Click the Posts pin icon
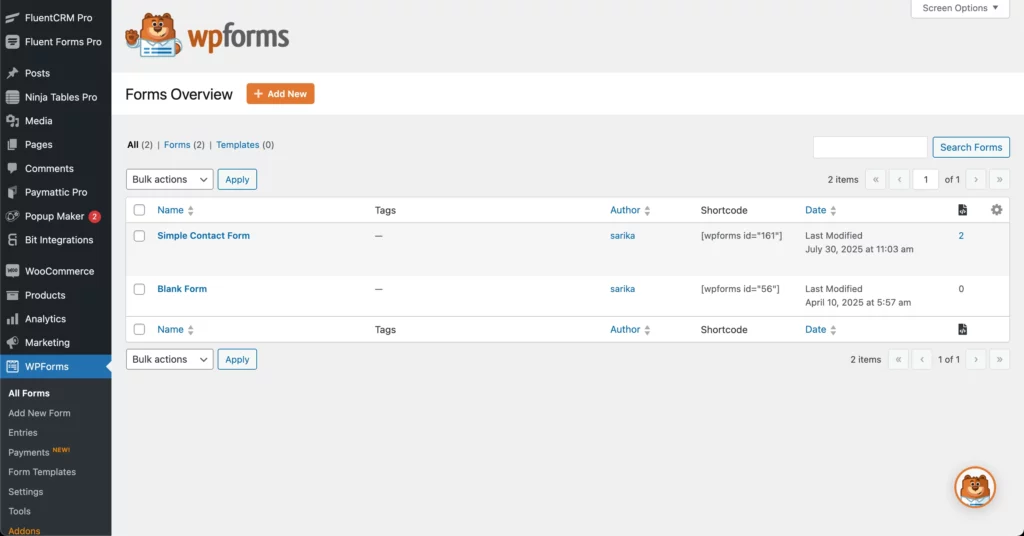Screen dimensions: 1024x536 click(12, 73)
